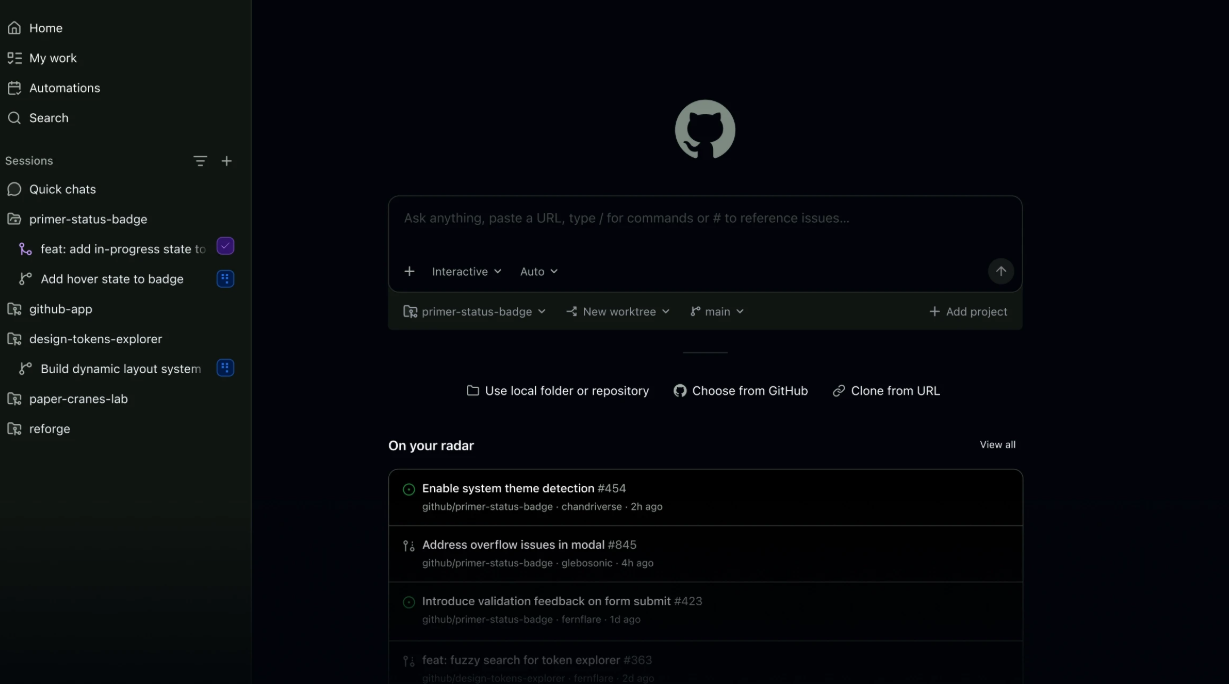The width and height of the screenshot is (1229, 684).
Task: Click the design-tokens-explorer folder icon
Action: coord(14,339)
